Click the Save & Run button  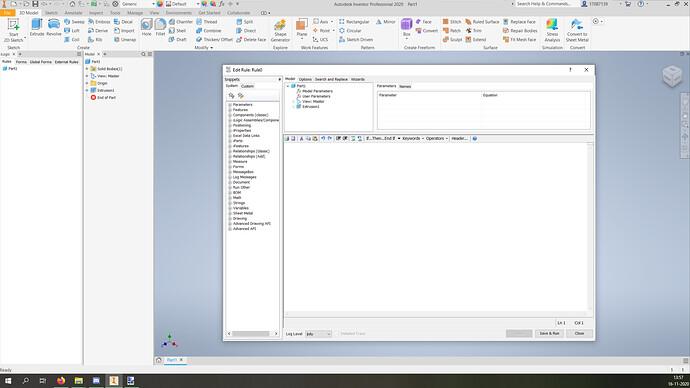[x=549, y=333]
